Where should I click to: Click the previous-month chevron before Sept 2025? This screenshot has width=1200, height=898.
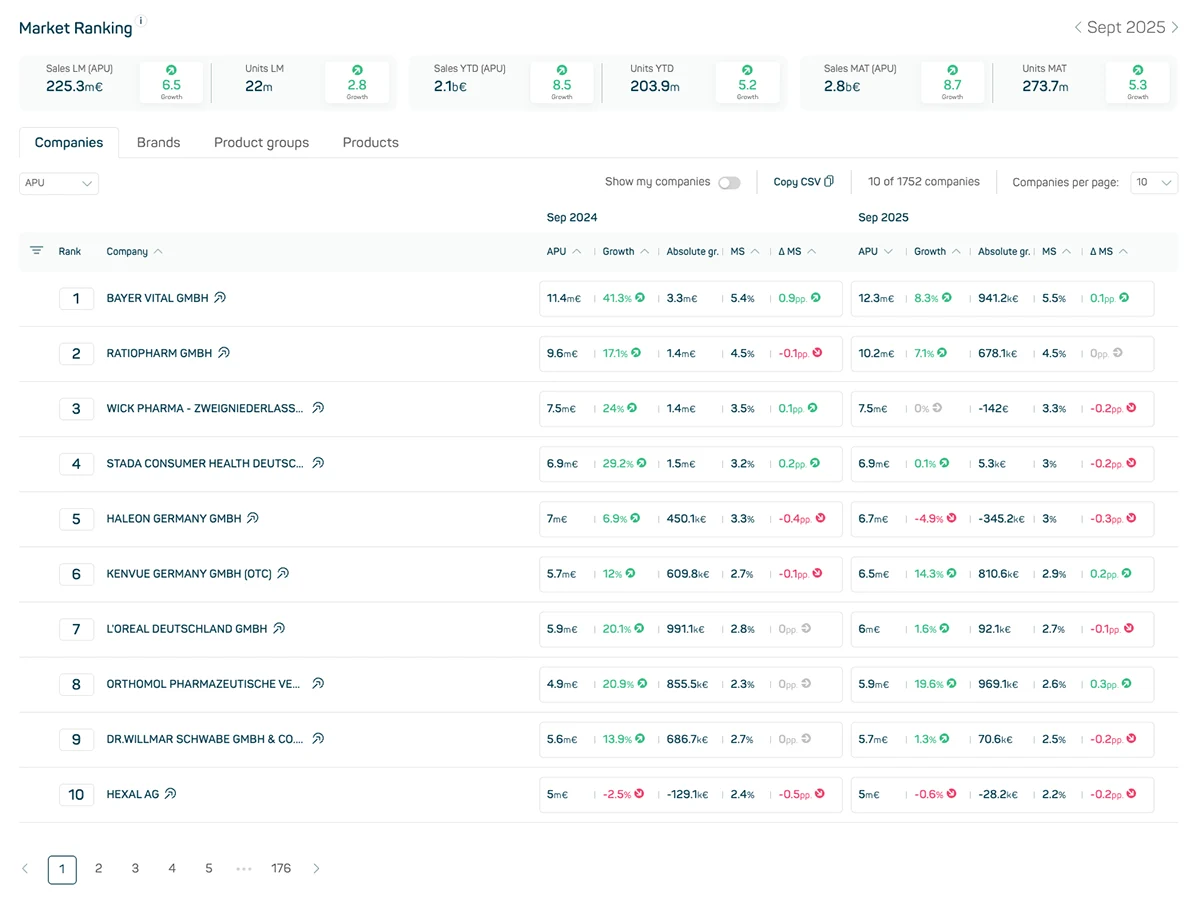[x=1079, y=27]
